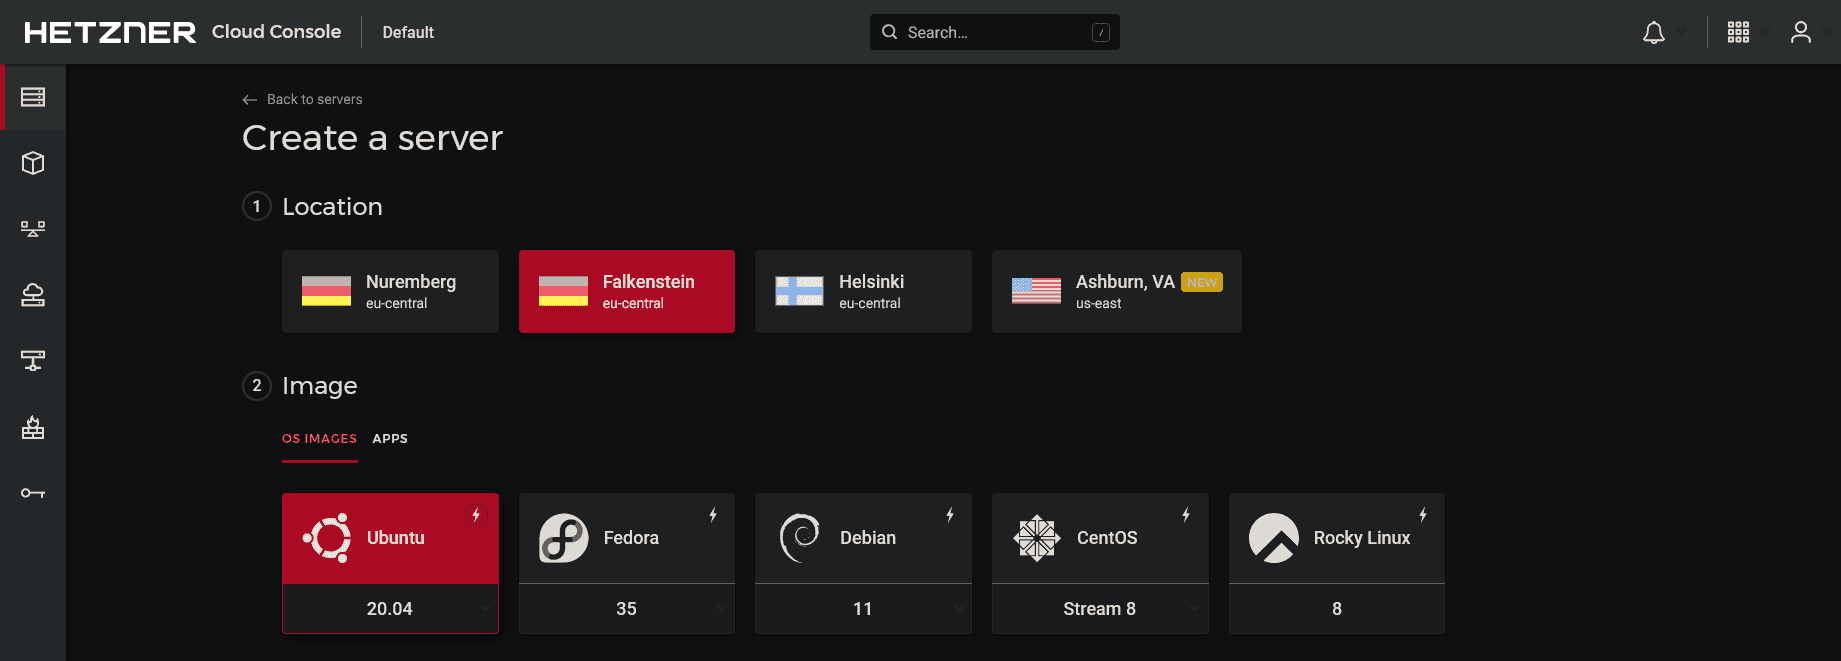Select Nuremberg location

coord(390,291)
